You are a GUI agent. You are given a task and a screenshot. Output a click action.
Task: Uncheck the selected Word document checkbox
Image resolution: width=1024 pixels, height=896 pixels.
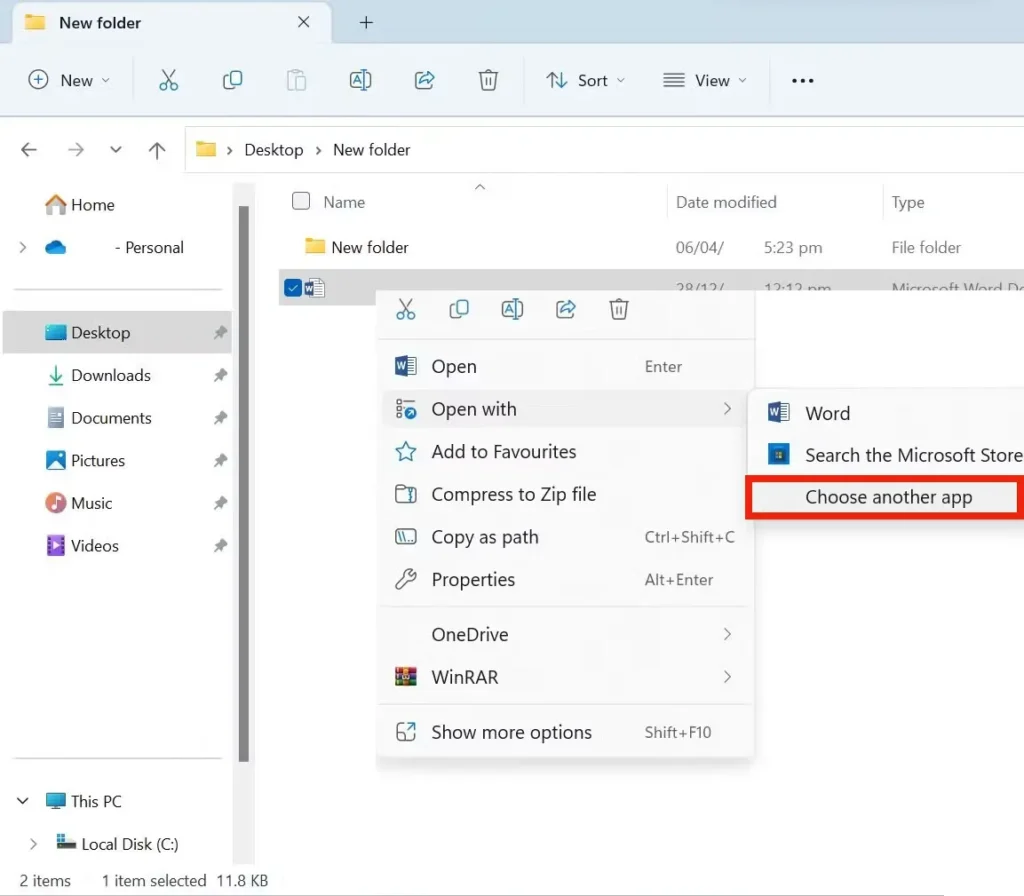point(292,289)
